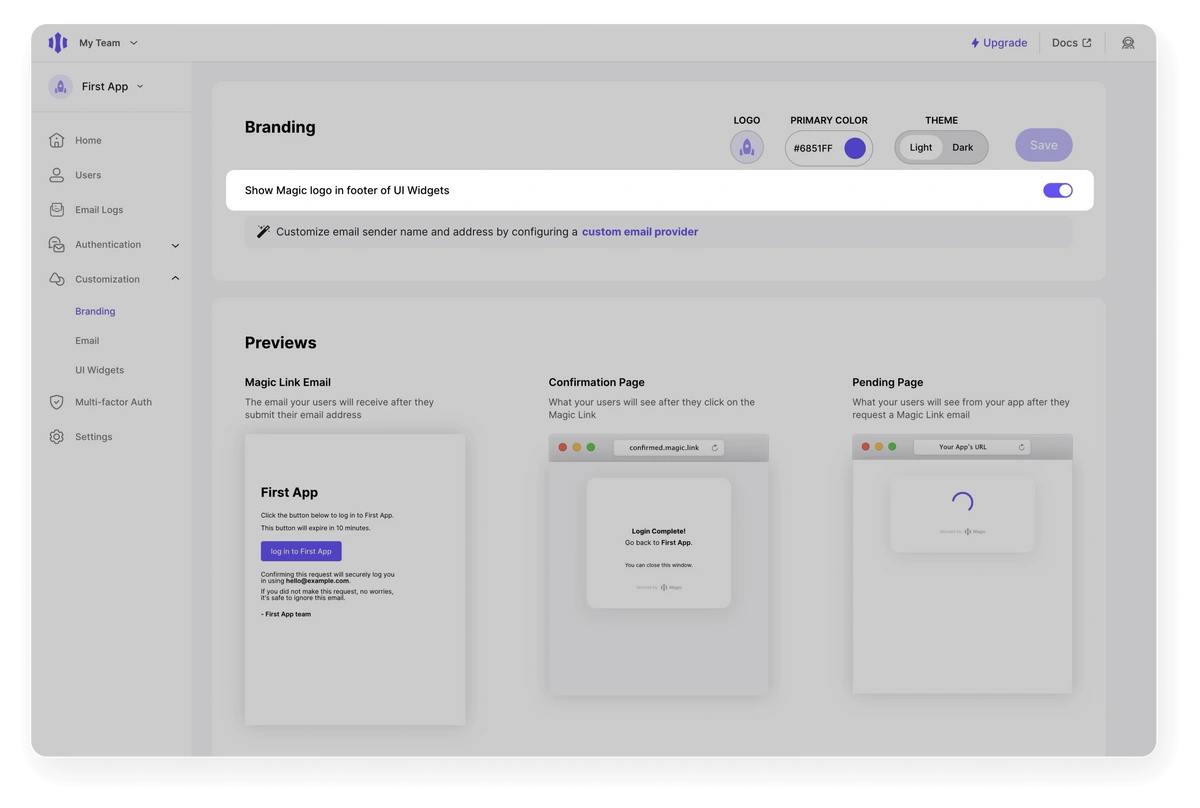Click the Magic Link Email preview thumbnail
Image resolution: width=1200 pixels, height=808 pixels.
pyautogui.click(x=355, y=579)
